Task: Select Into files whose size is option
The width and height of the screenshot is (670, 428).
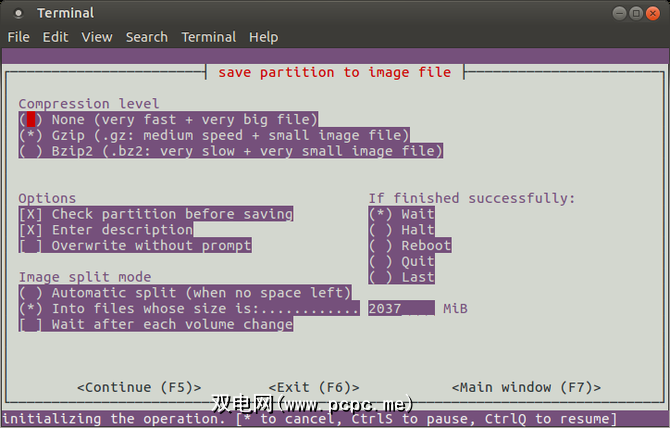Action: pyautogui.click(x=189, y=309)
